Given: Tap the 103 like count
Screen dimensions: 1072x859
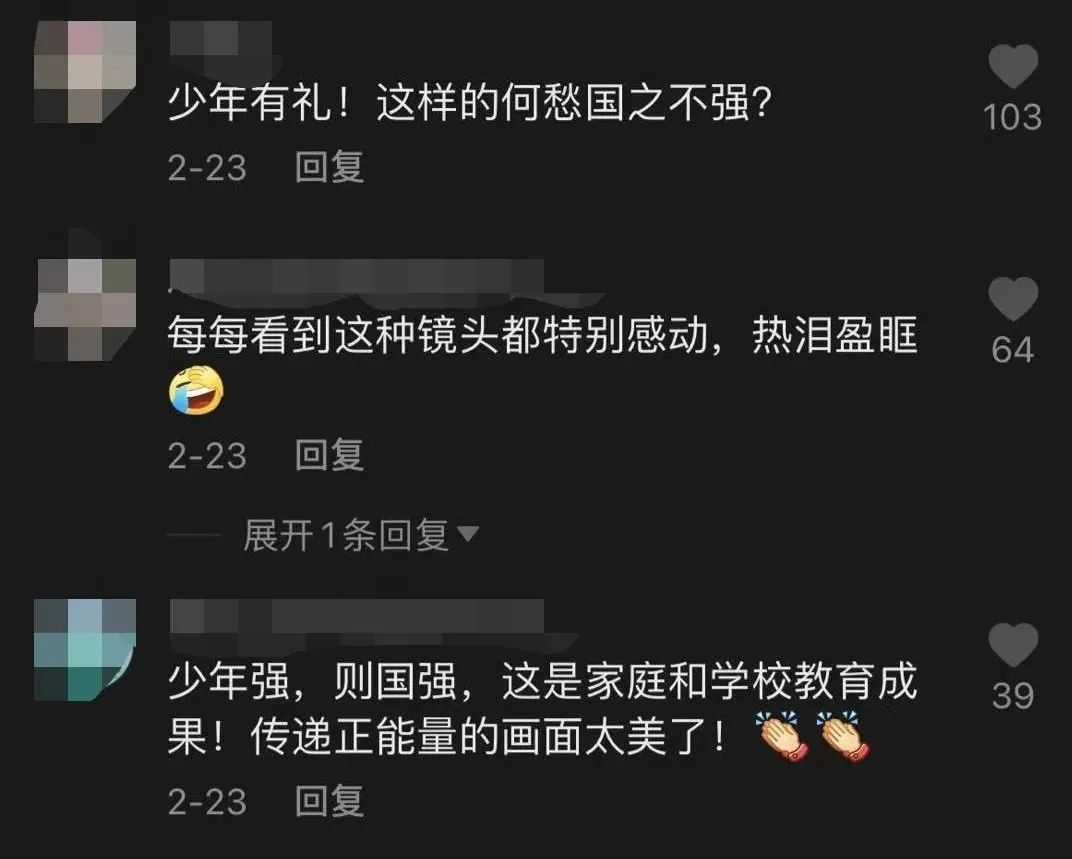Looking at the screenshot, I should (x=1013, y=117).
